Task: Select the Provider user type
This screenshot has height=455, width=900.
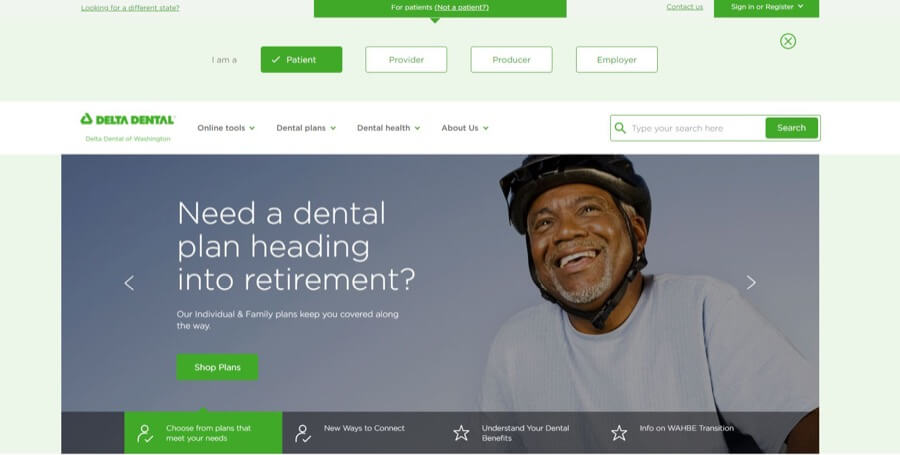Action: coord(406,60)
